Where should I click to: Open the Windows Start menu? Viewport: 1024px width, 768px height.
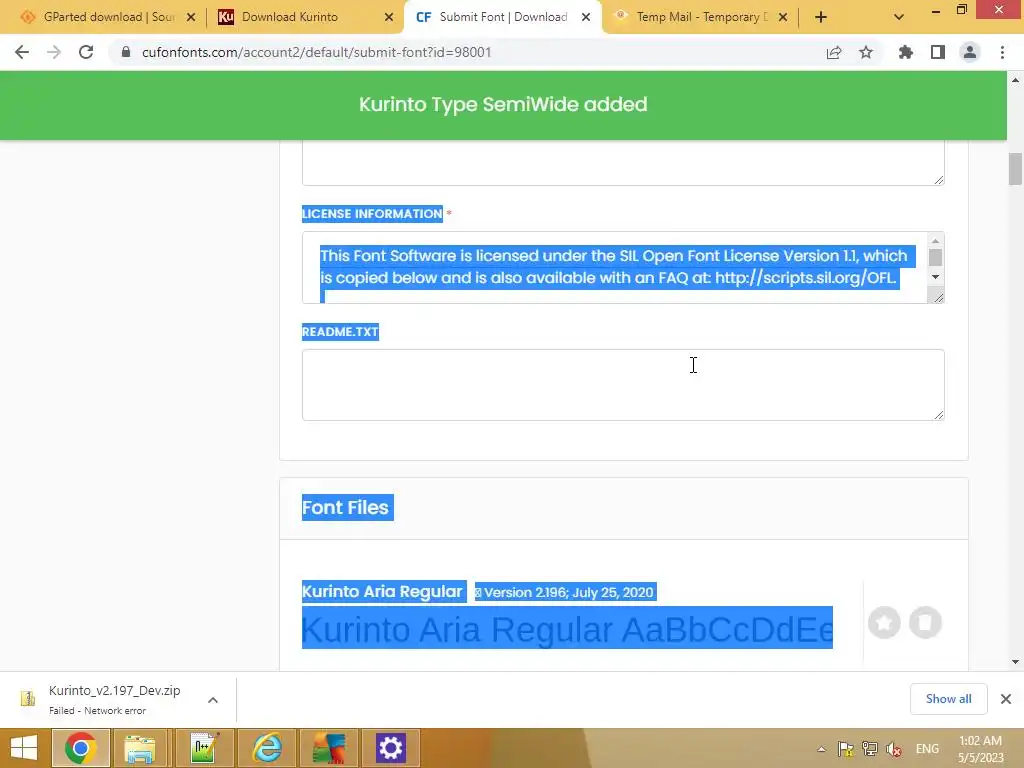coord(24,748)
